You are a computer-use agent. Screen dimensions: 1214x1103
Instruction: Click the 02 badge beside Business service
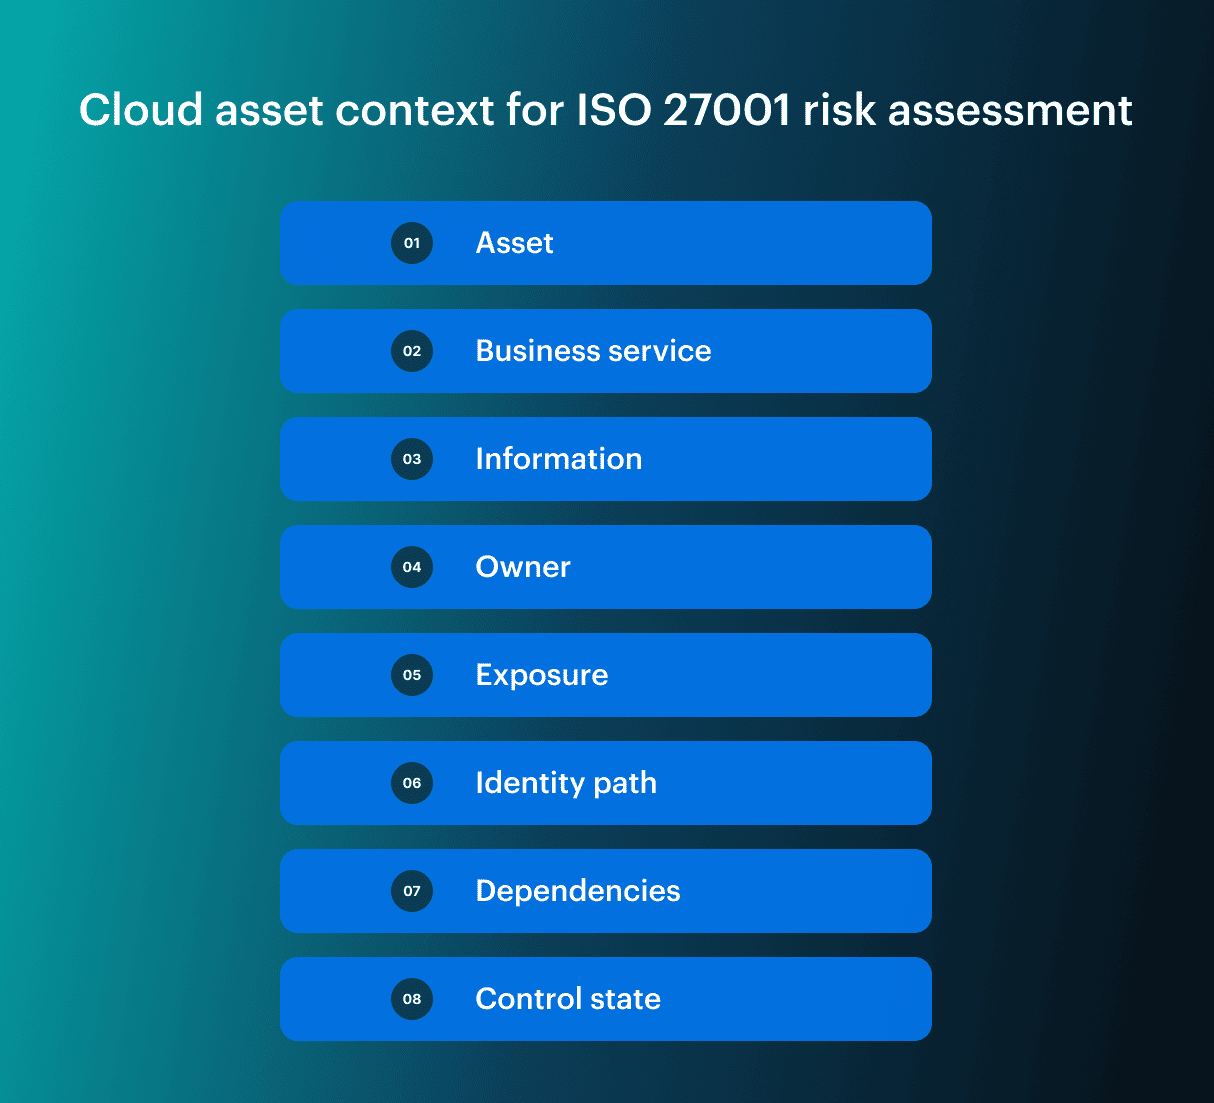[x=412, y=351]
